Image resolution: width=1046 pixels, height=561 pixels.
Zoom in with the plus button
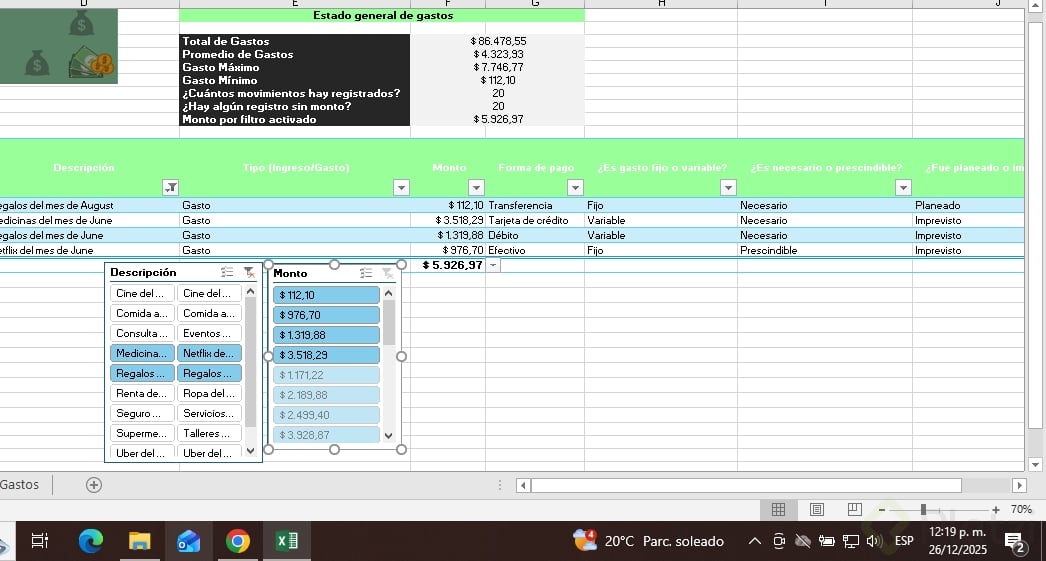pyautogui.click(x=995, y=510)
